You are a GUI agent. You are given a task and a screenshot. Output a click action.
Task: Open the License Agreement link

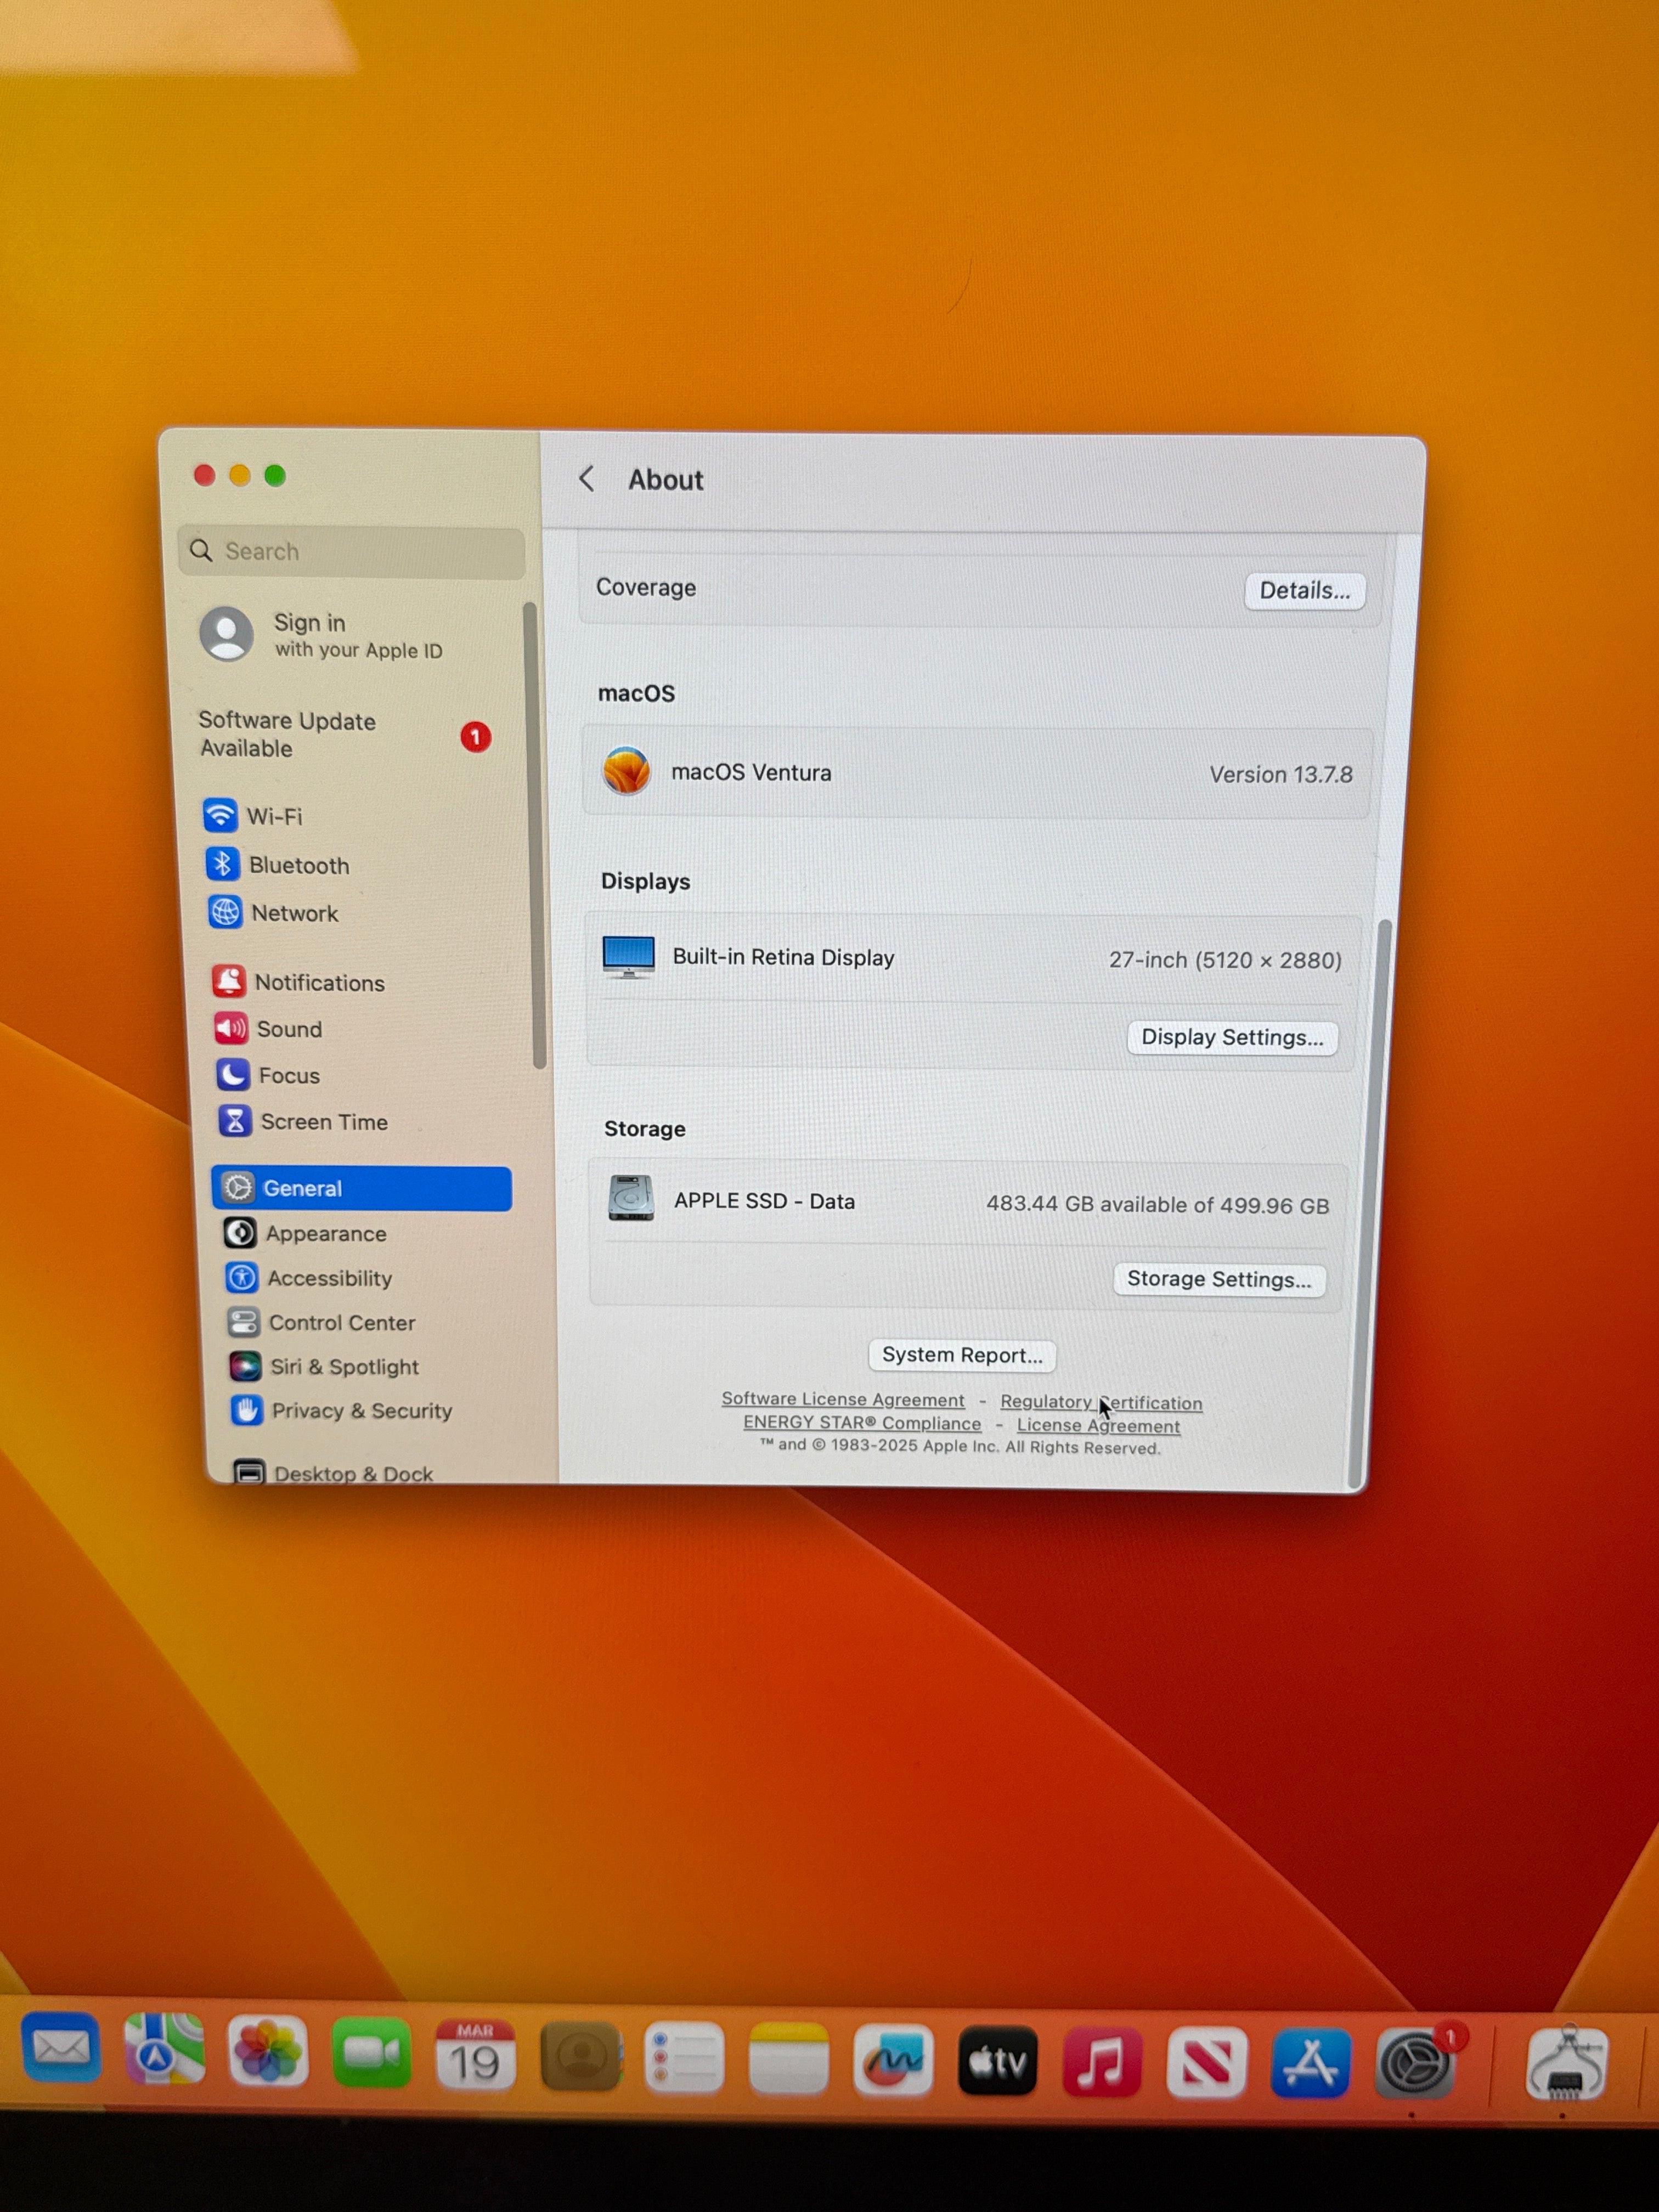point(1098,1425)
